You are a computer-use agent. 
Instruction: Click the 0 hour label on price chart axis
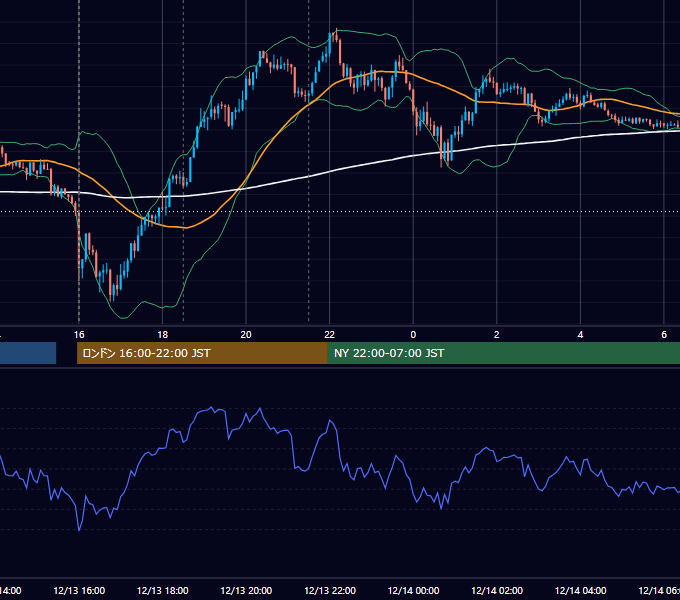coord(413,335)
